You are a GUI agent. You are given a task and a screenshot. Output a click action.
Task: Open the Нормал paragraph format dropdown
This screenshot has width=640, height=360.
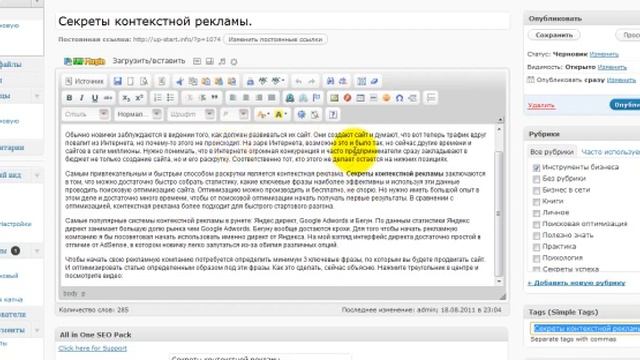tap(138, 114)
